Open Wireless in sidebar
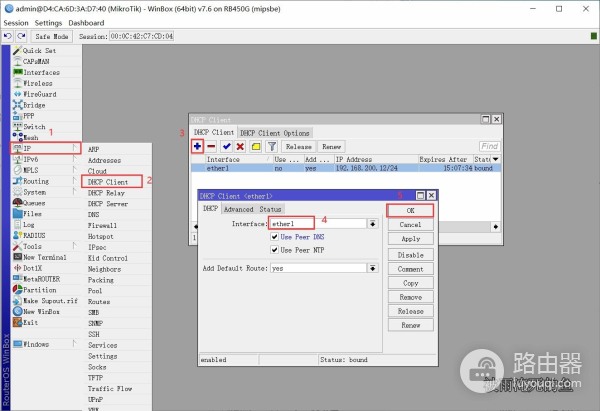Image resolution: width=600 pixels, height=411 pixels. pyautogui.click(x=46, y=83)
